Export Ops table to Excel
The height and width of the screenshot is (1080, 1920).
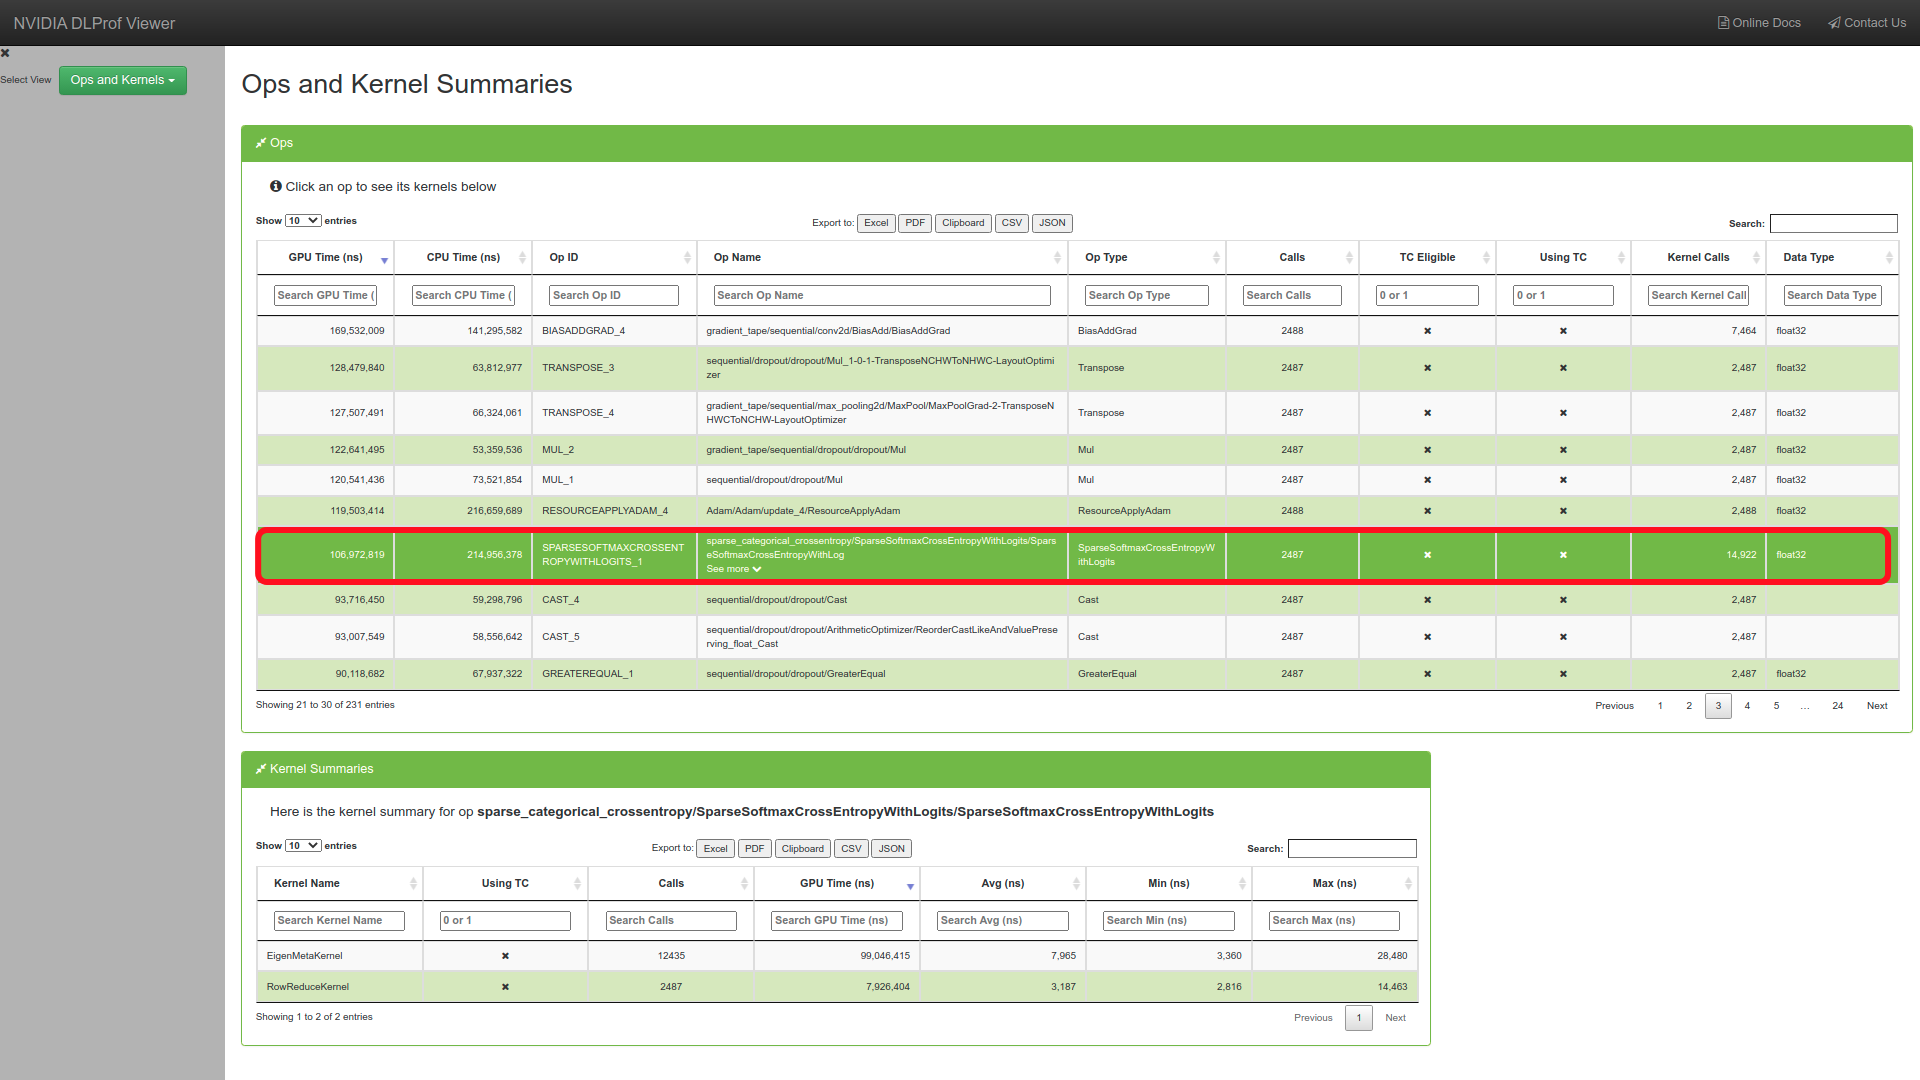tap(876, 223)
